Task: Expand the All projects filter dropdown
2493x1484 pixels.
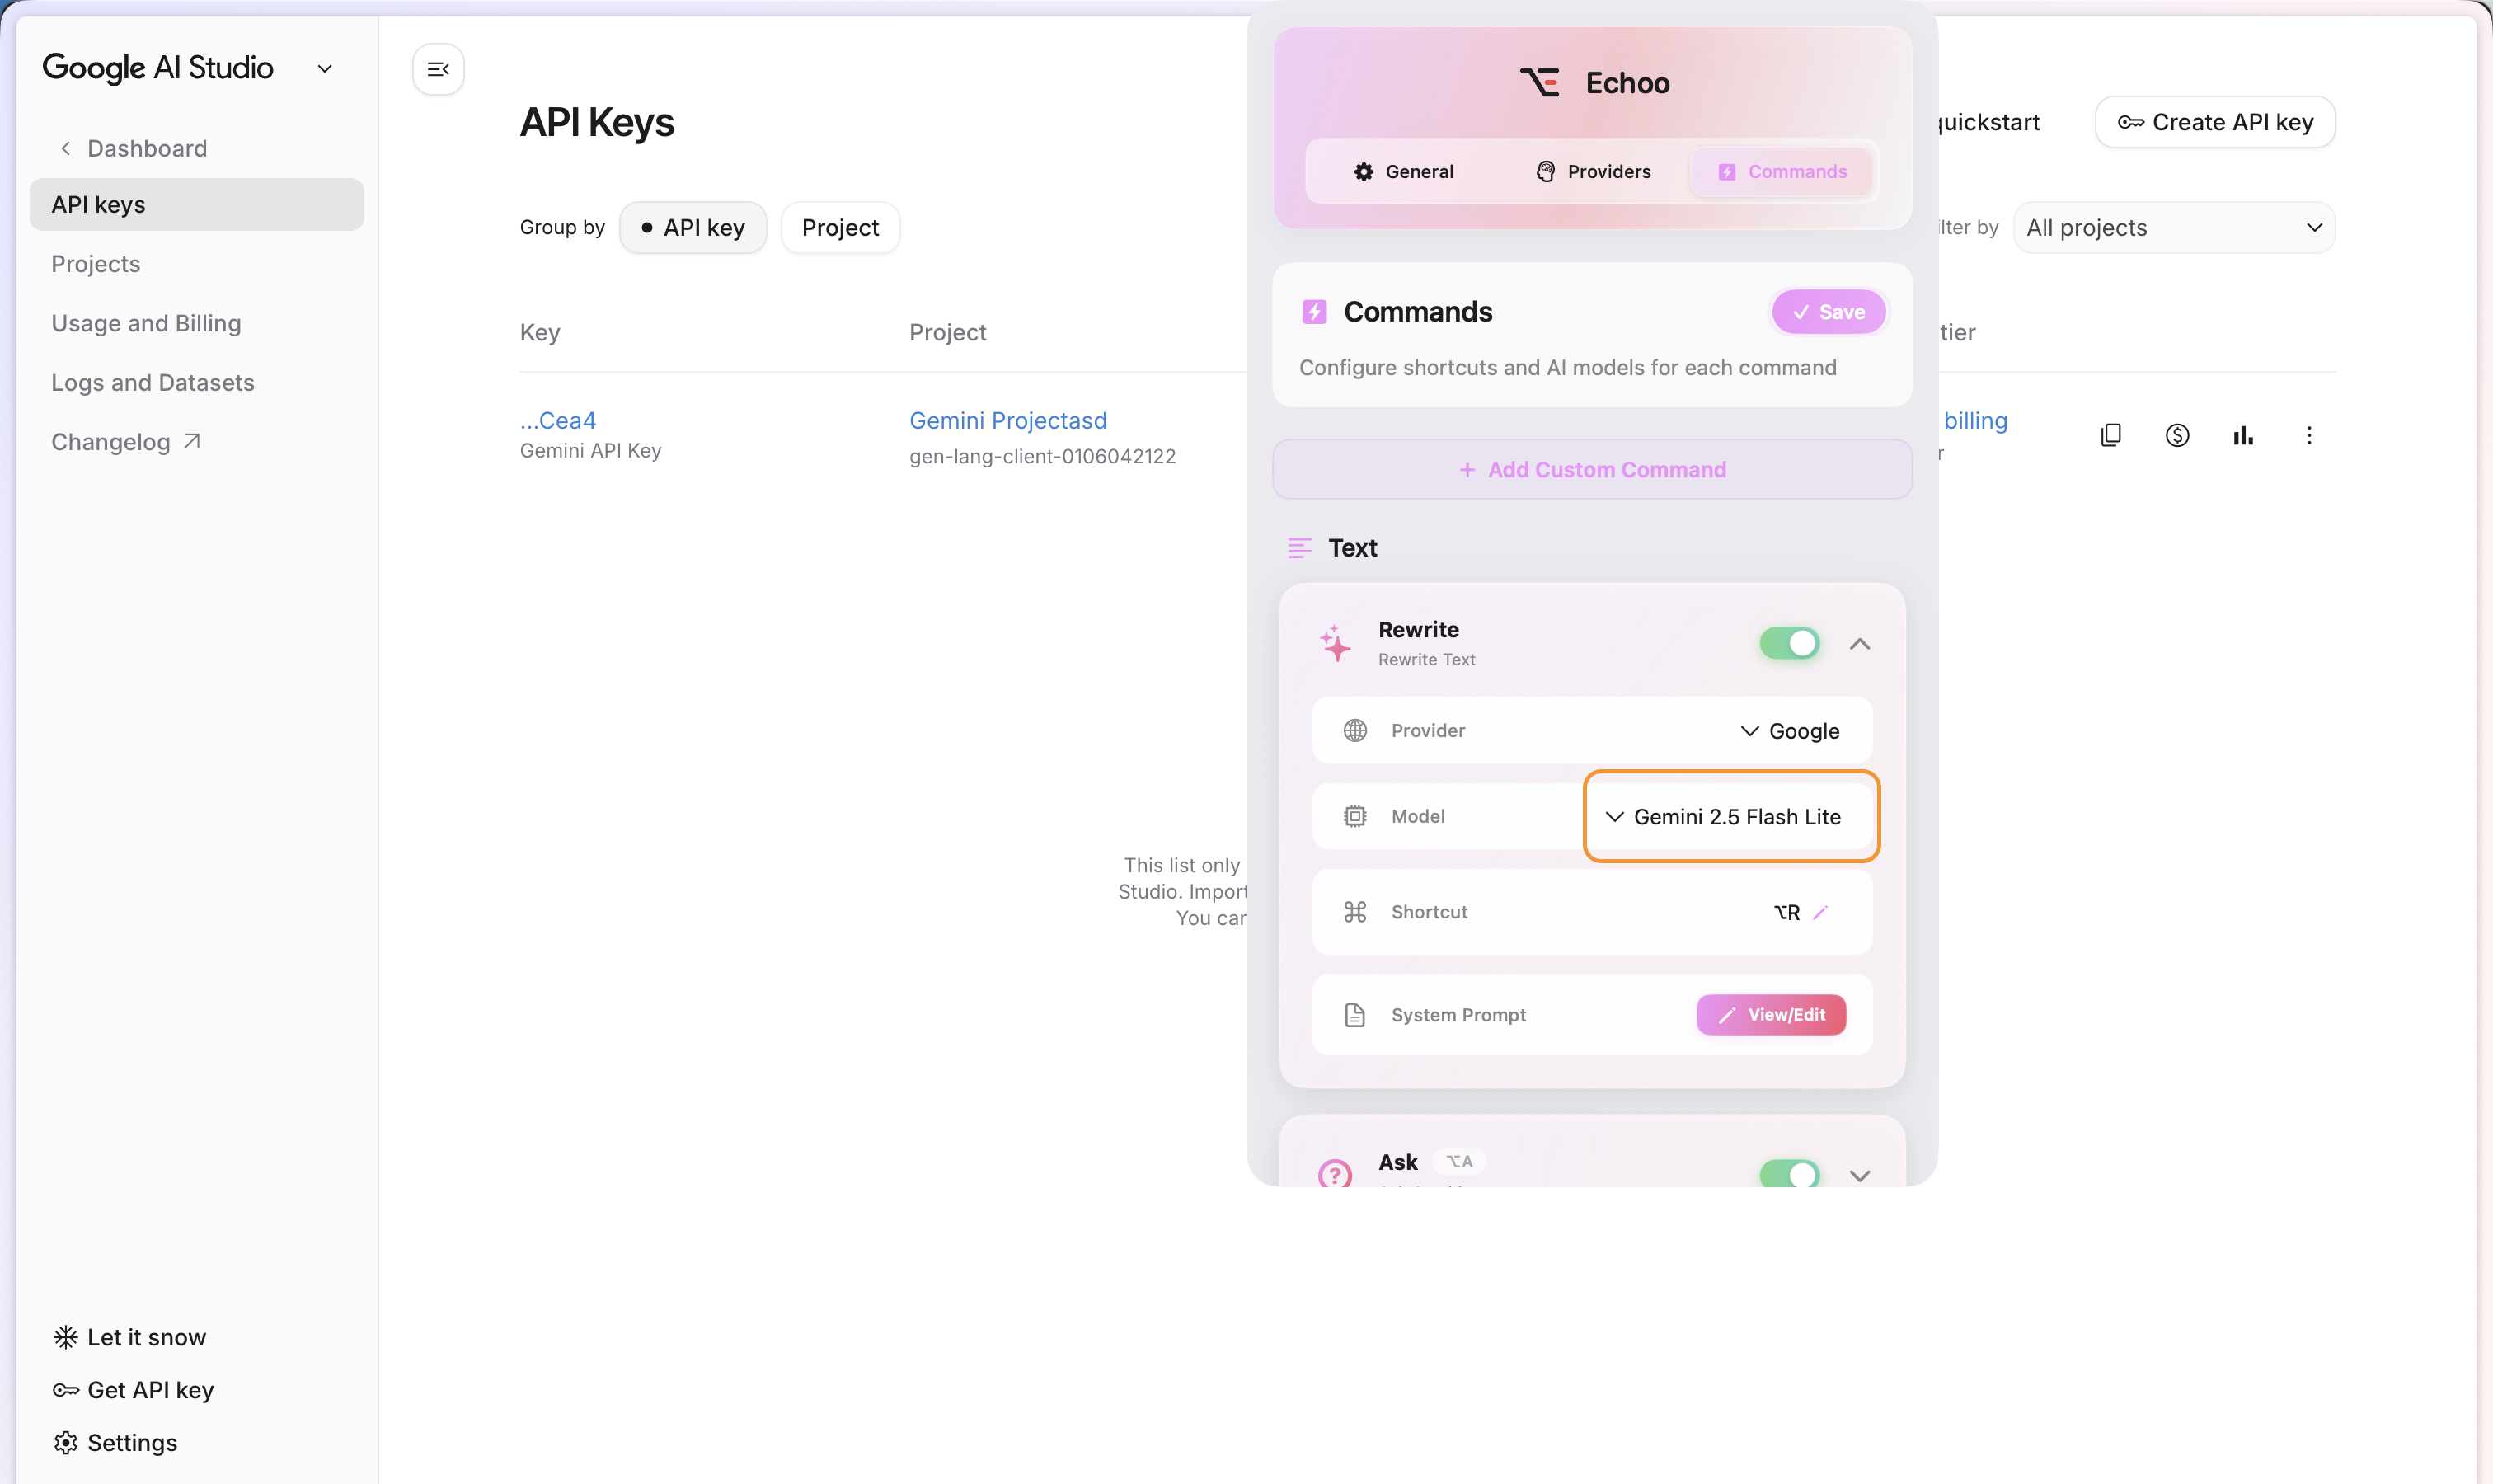Action: click(x=2173, y=228)
